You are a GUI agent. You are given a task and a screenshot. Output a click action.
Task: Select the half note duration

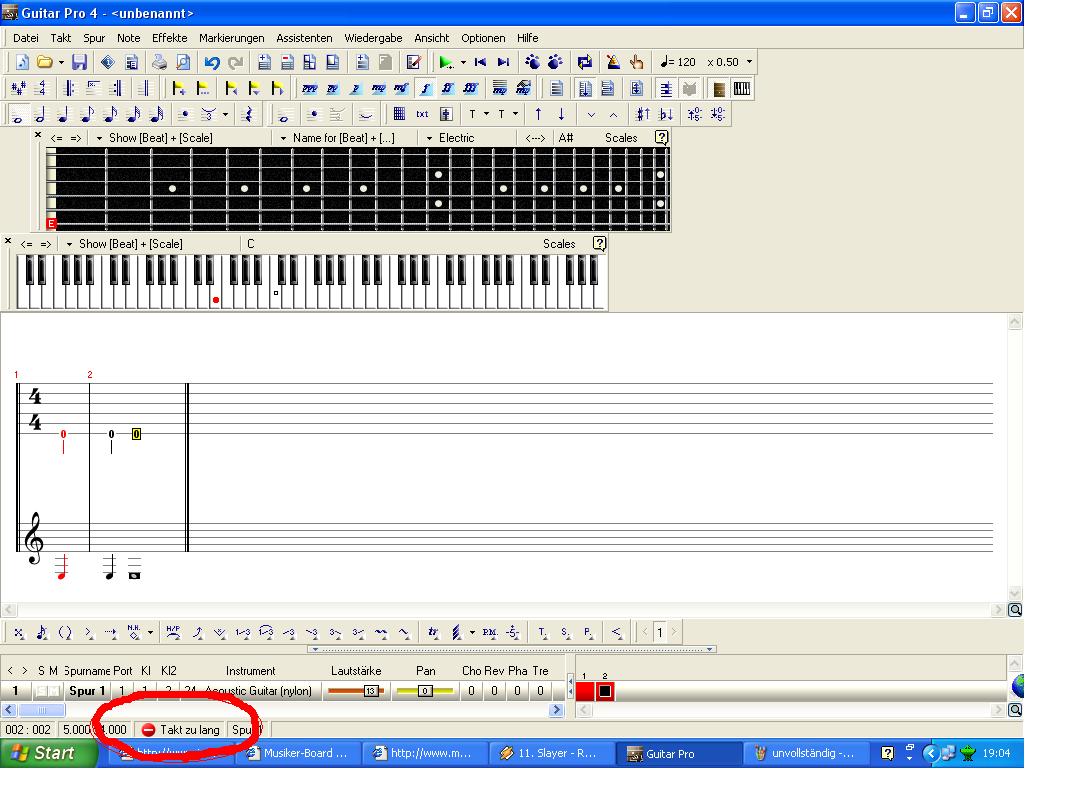point(41,114)
